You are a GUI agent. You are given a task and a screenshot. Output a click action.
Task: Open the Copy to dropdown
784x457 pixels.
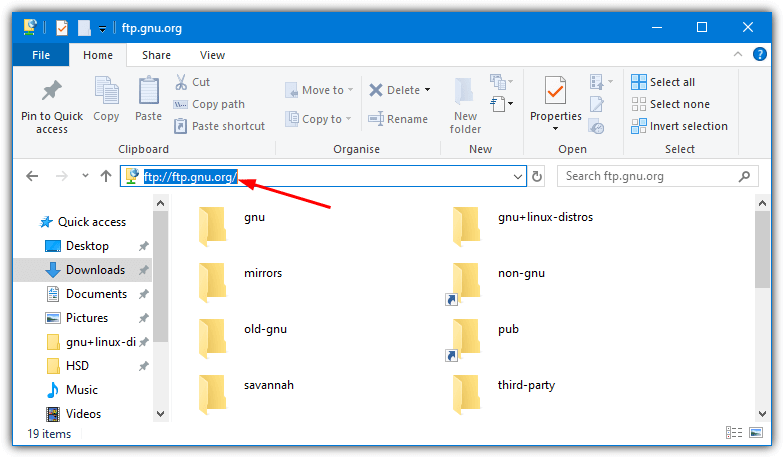click(318, 119)
